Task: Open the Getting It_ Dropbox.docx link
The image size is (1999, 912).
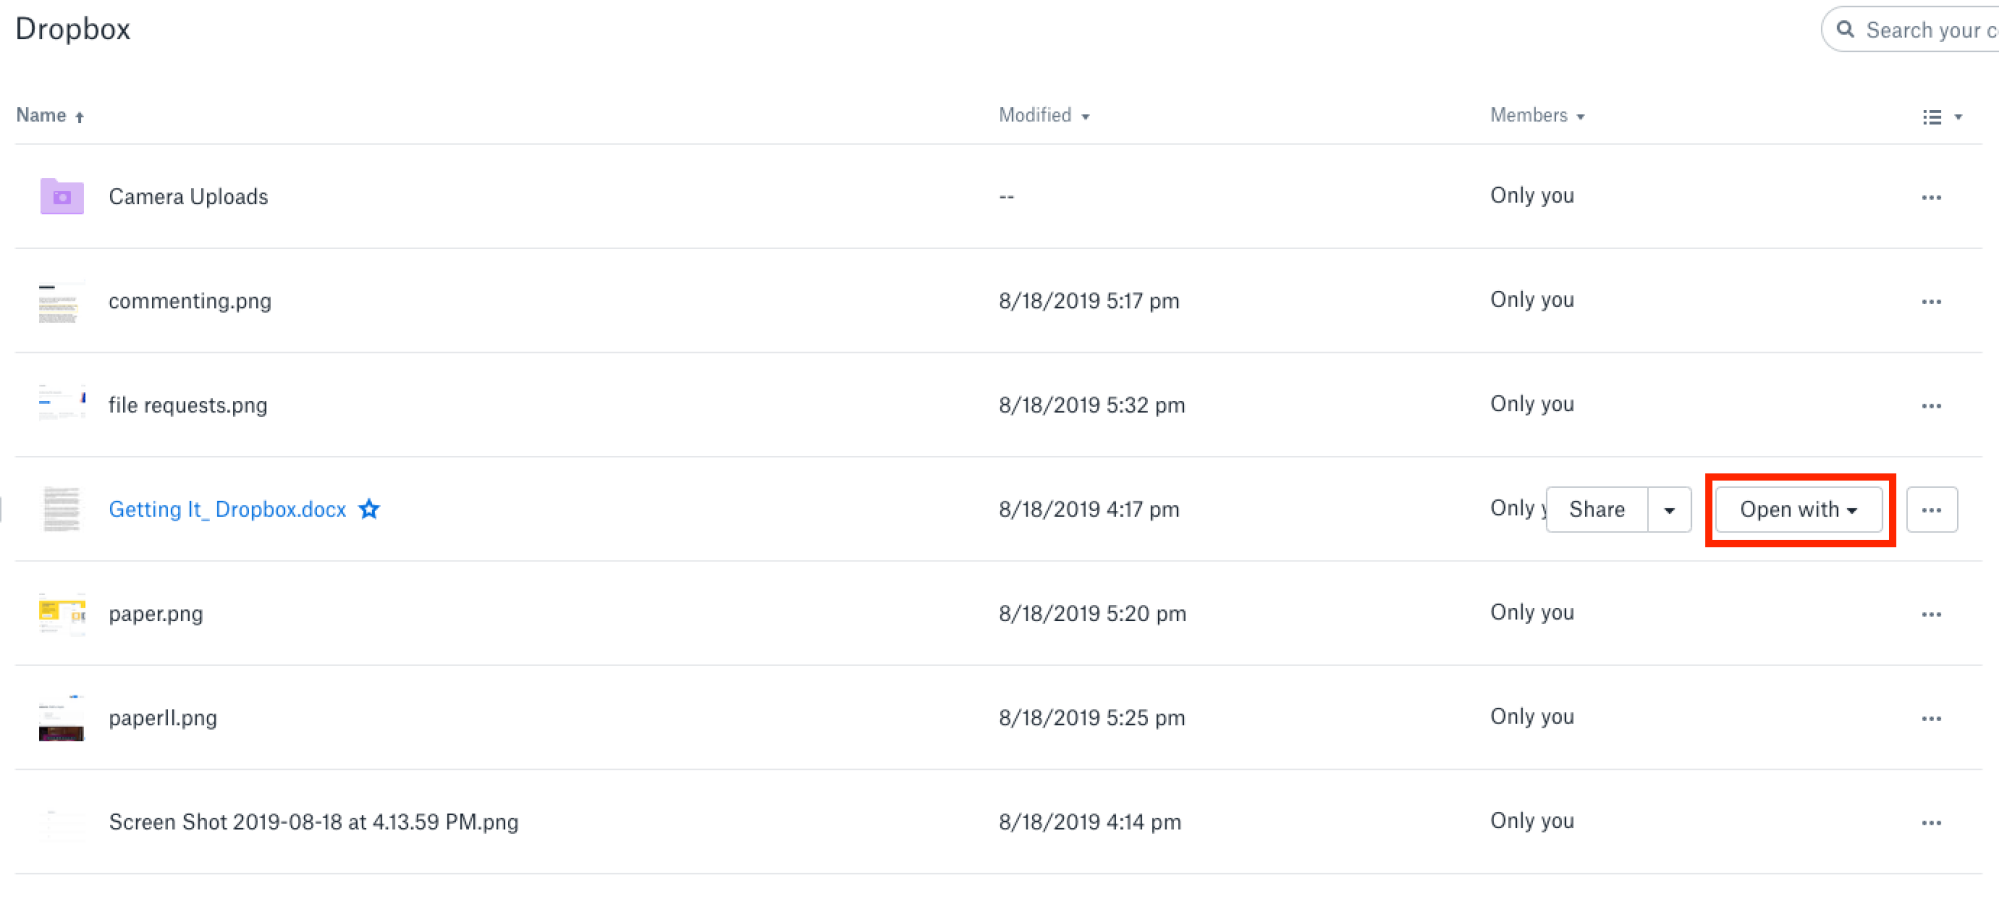Action: tap(227, 509)
